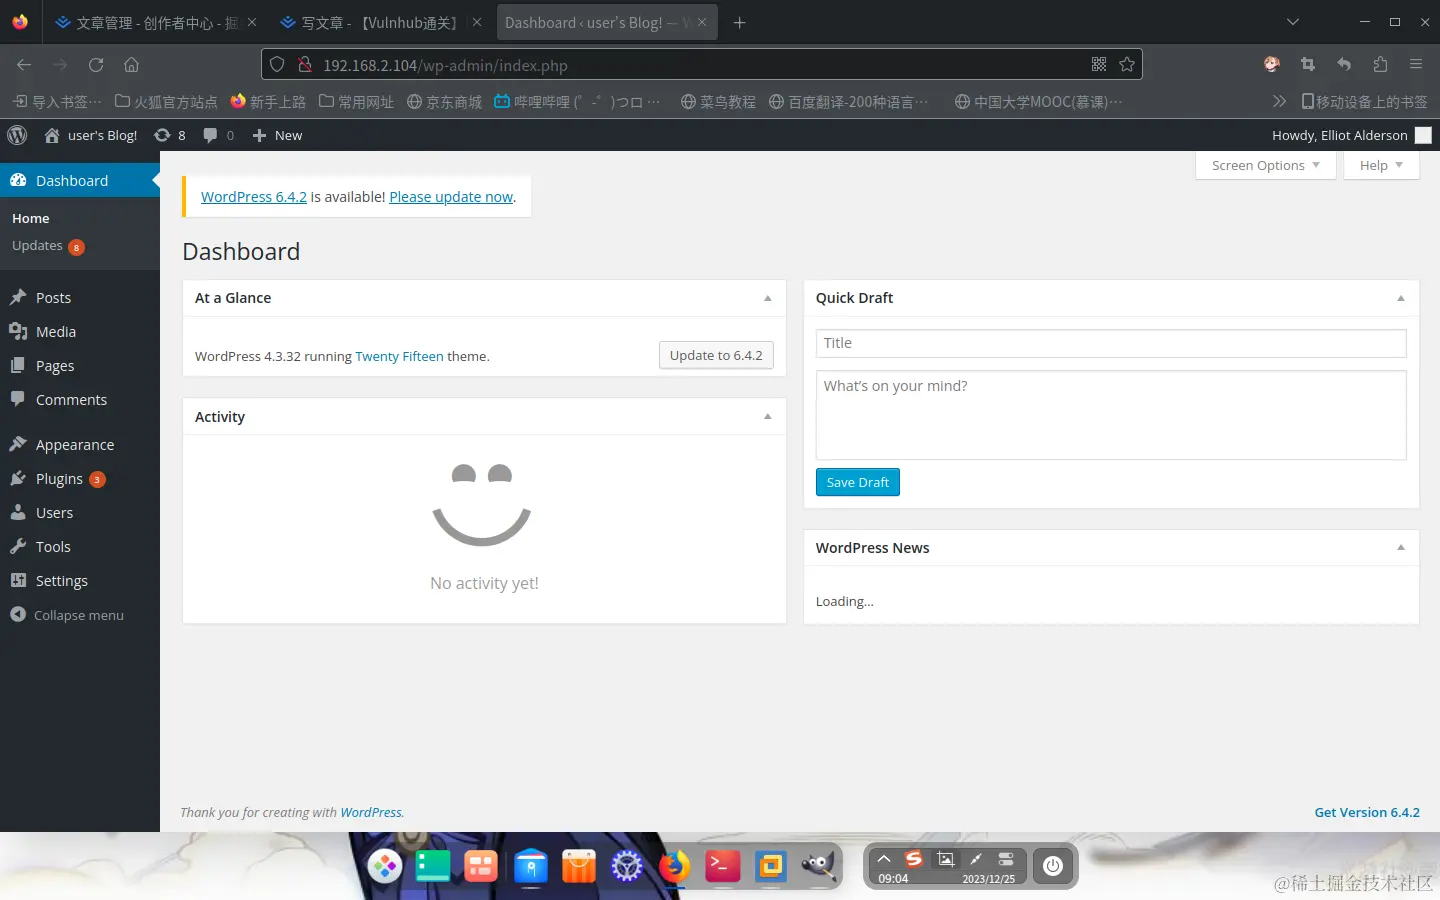Click the Sogou input method tray icon
Screen dimensions: 1440x900
click(x=914, y=859)
